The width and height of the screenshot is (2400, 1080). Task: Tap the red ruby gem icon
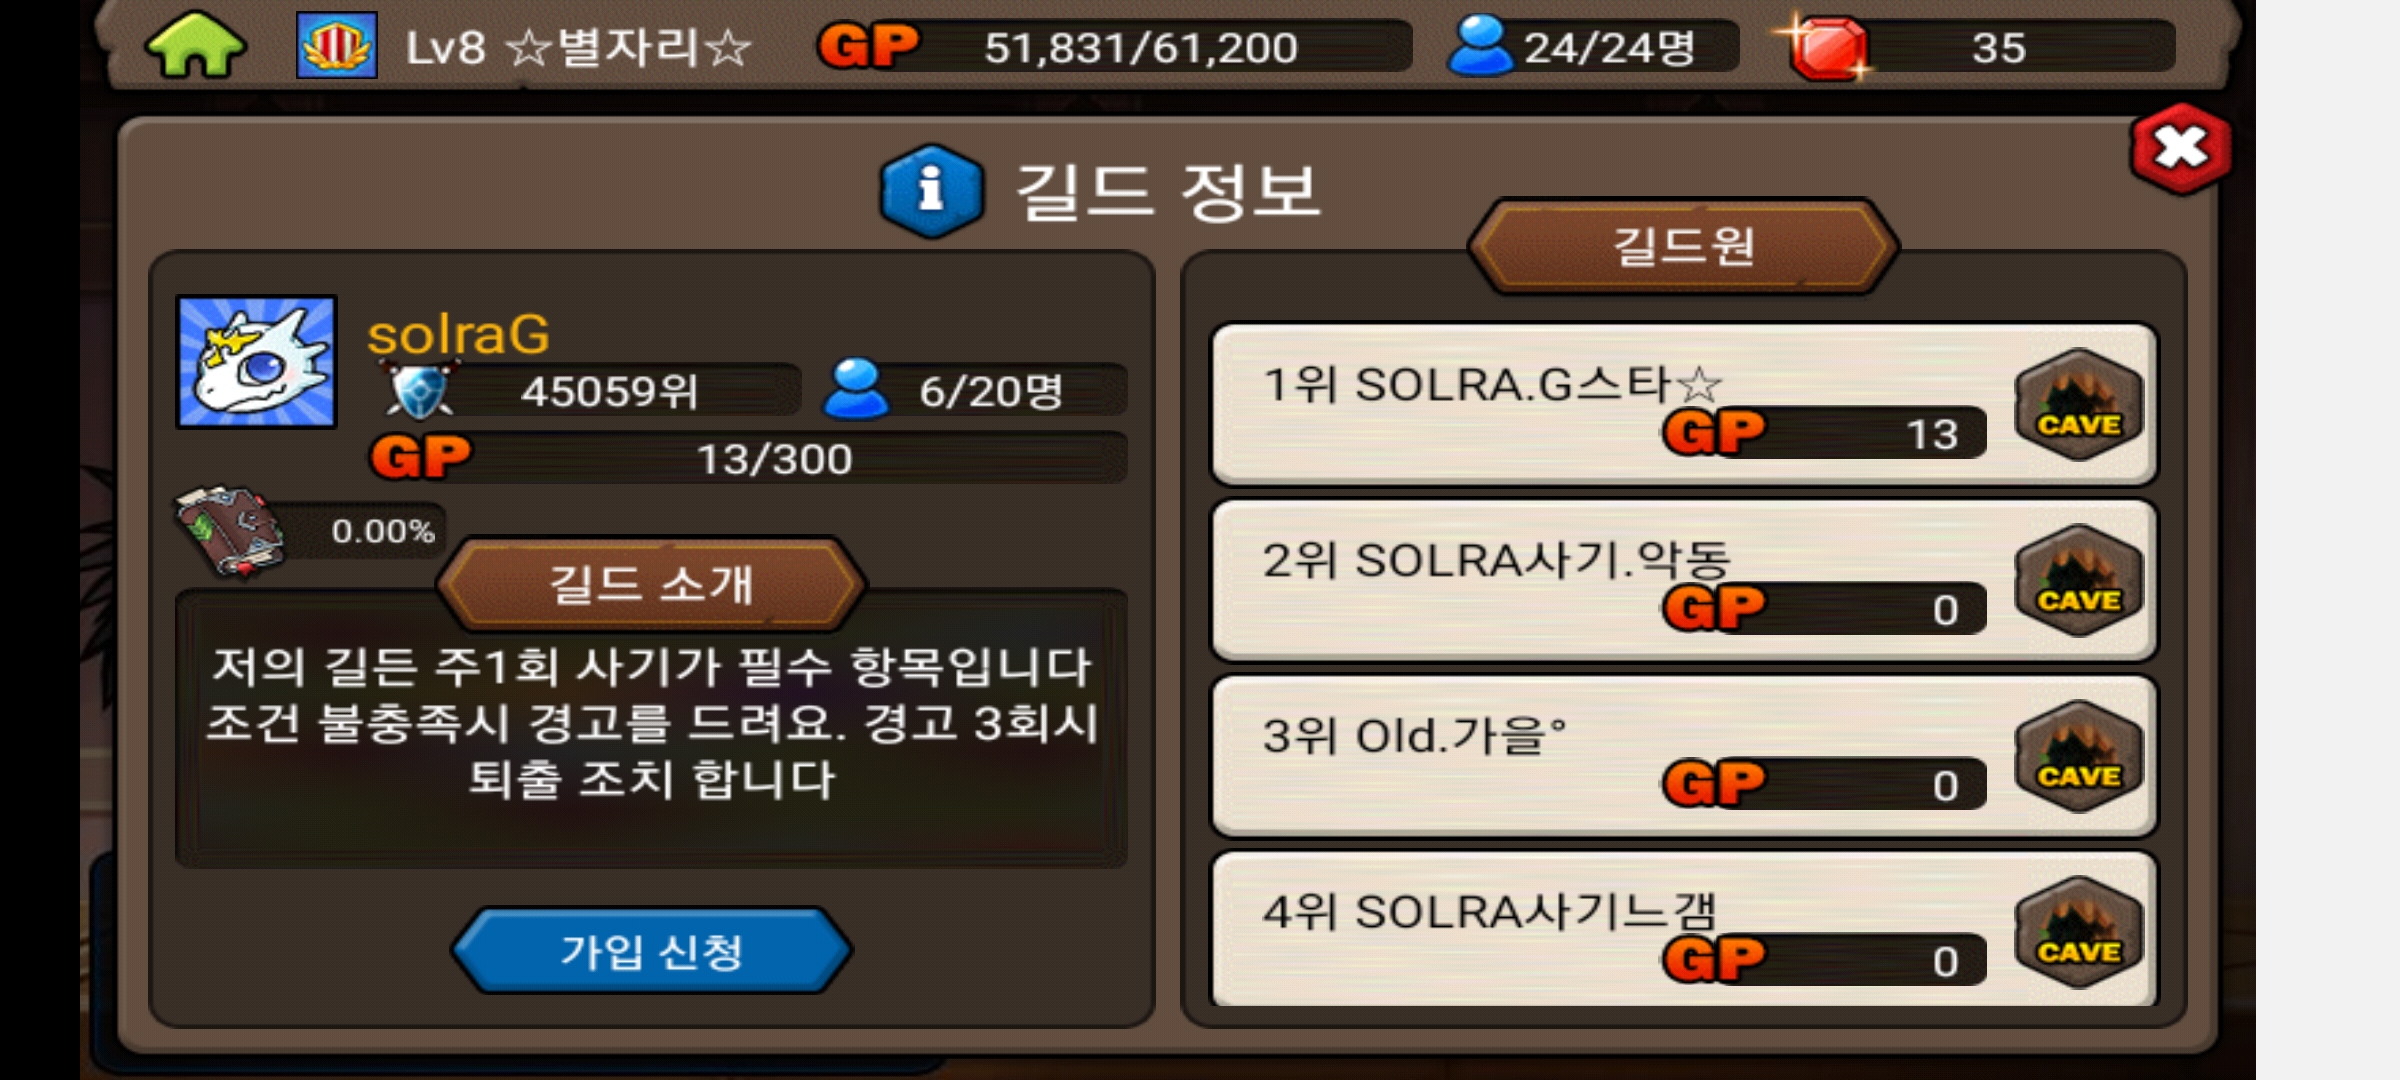(1826, 48)
